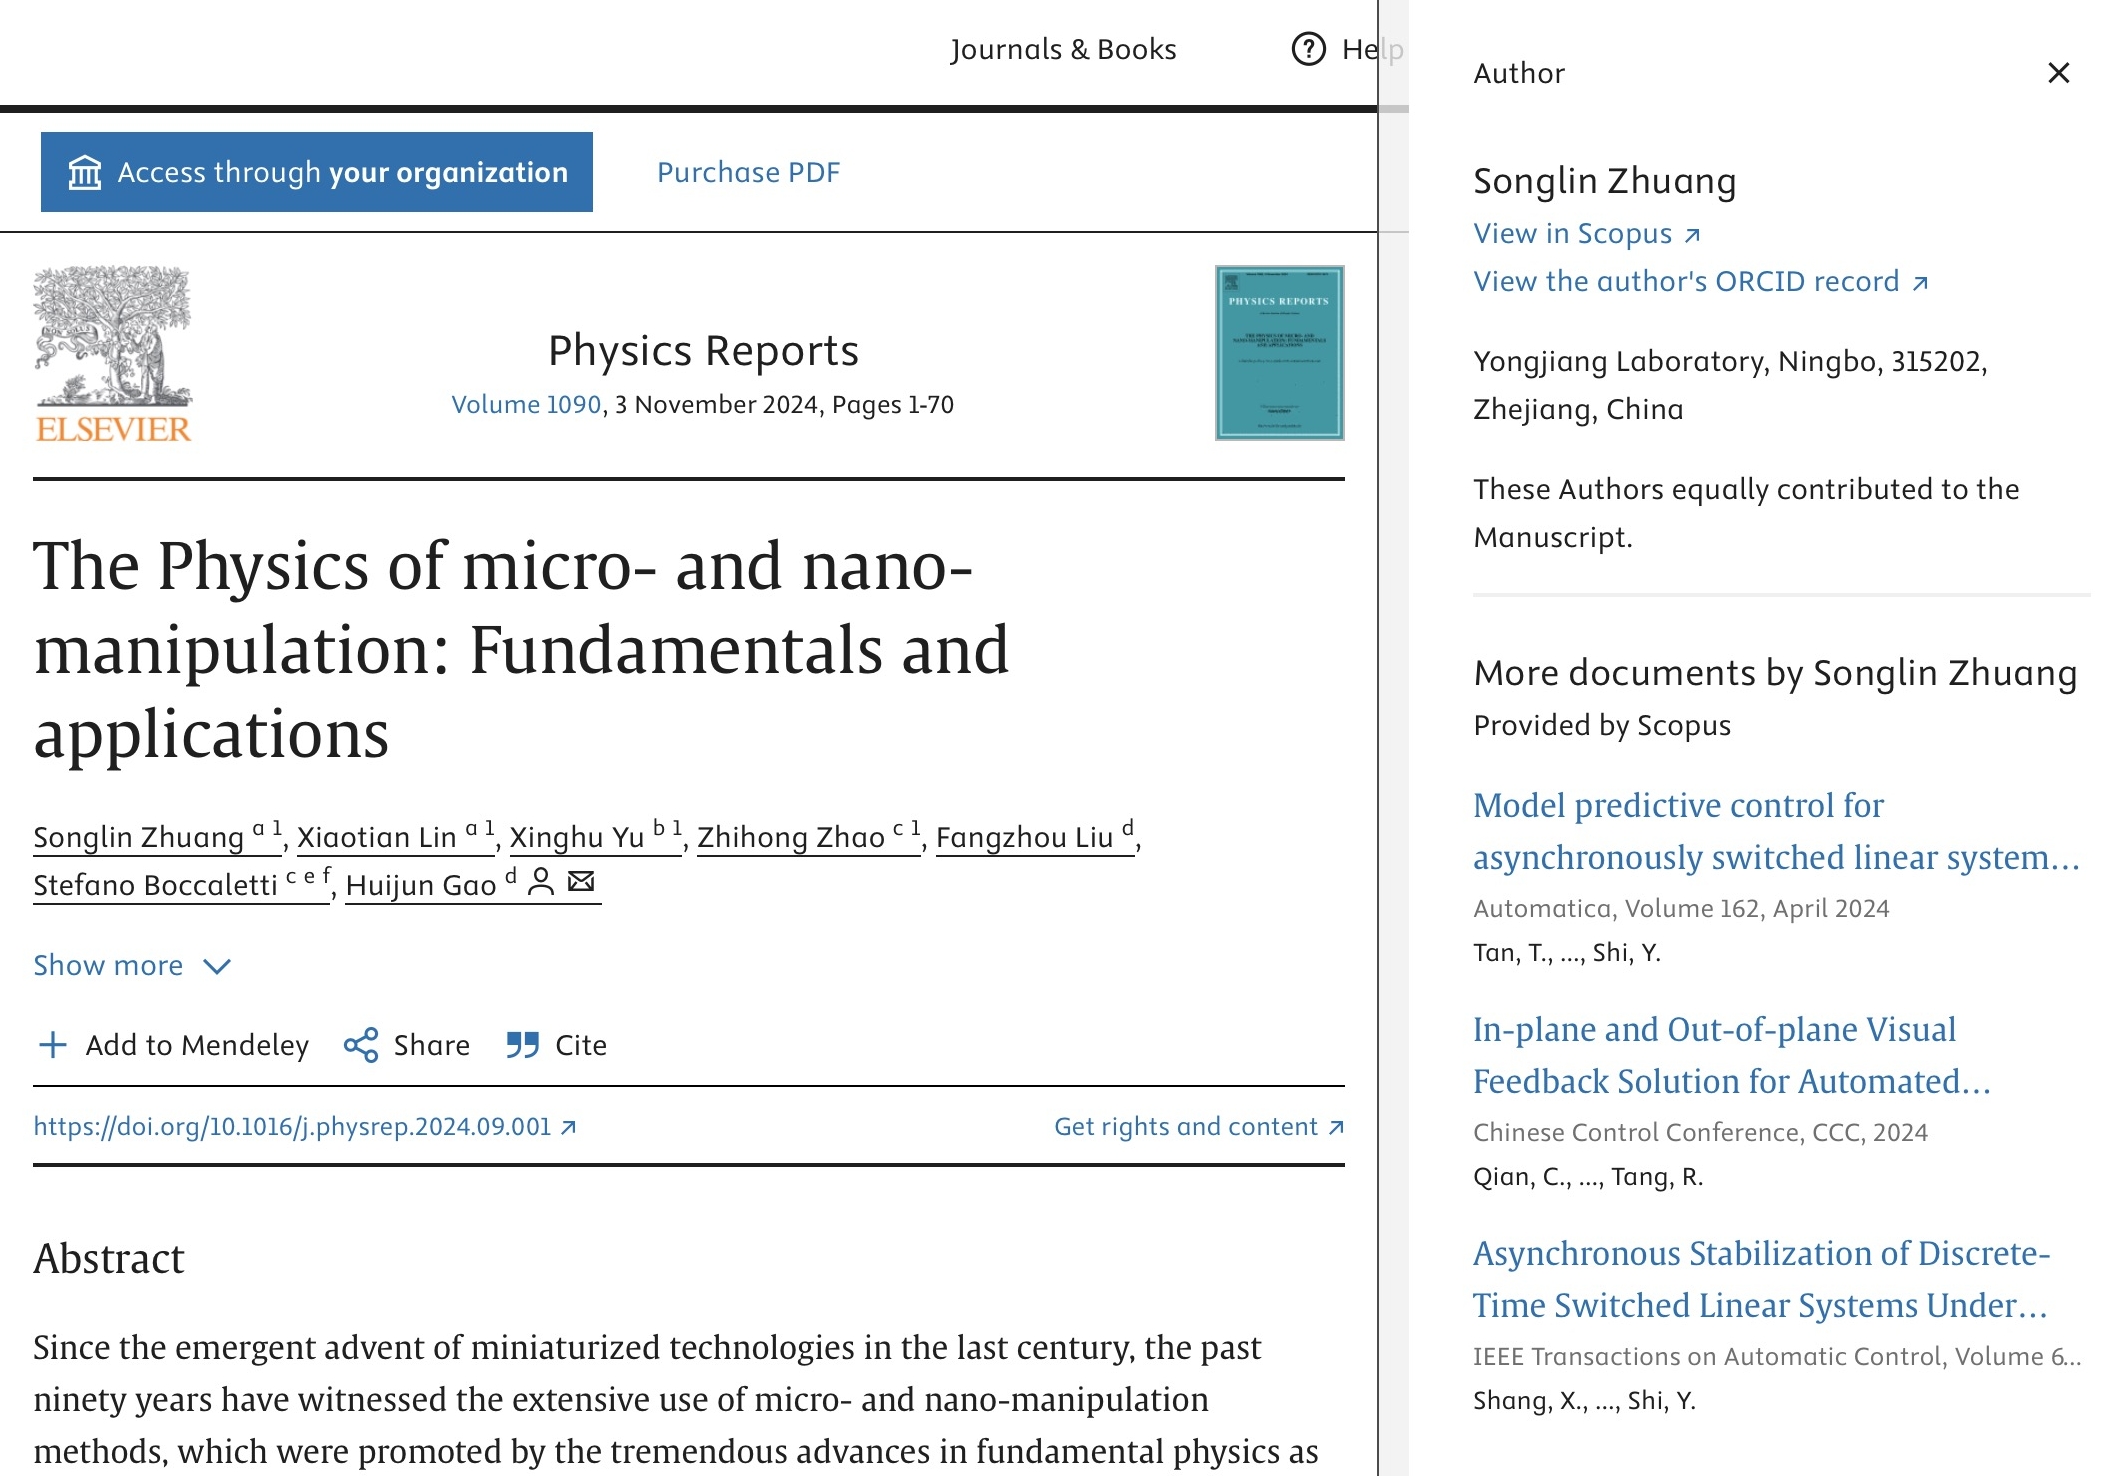Open the doi.org article link
The width and height of the screenshot is (2109, 1476).
[305, 1126]
